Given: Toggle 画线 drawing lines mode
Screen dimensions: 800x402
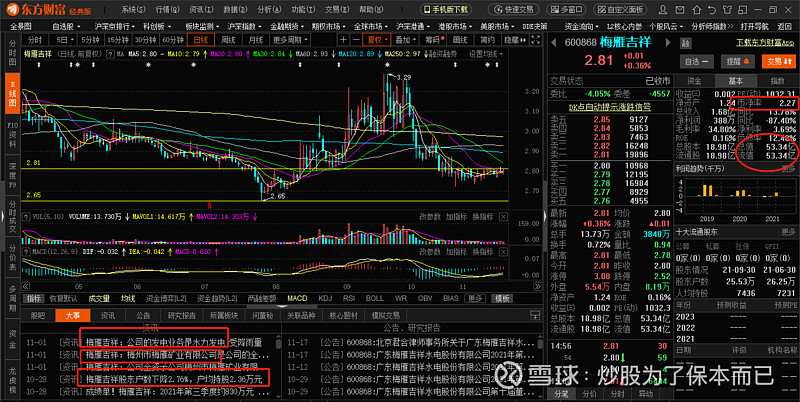Looking at the screenshot, I should tap(460, 40).
